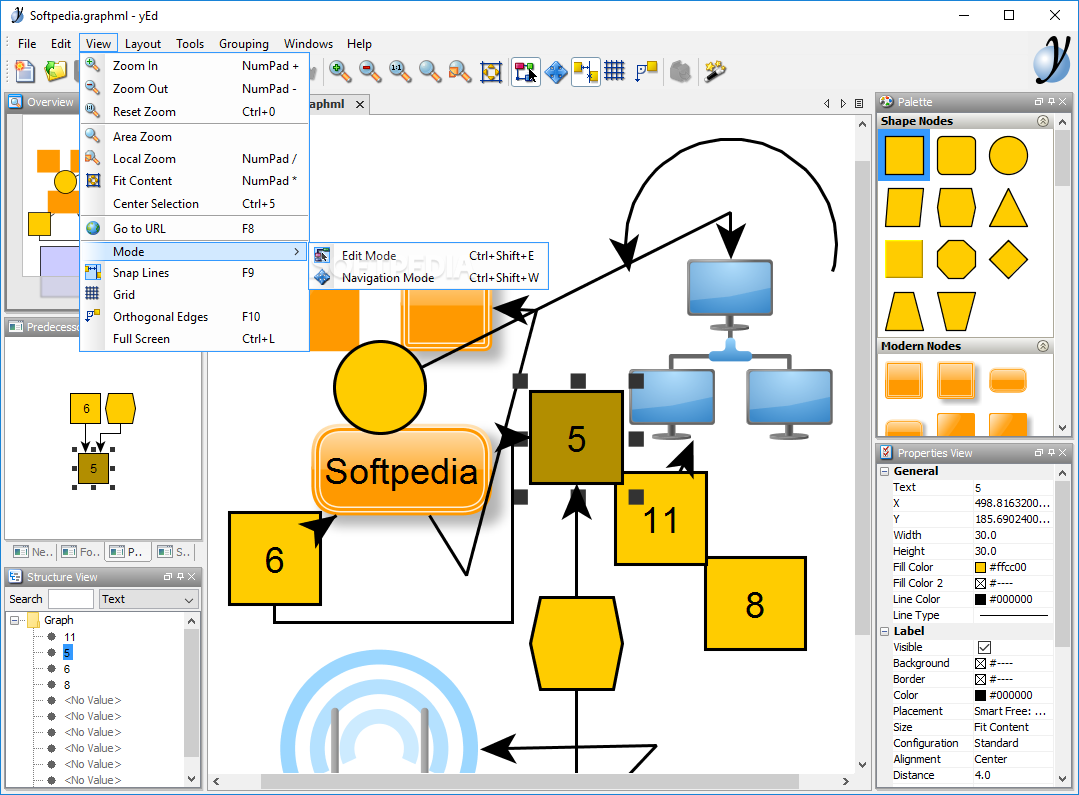This screenshot has height=795, width=1079.
Task: Select Edit Mode in the submenu
Action: tap(429, 255)
